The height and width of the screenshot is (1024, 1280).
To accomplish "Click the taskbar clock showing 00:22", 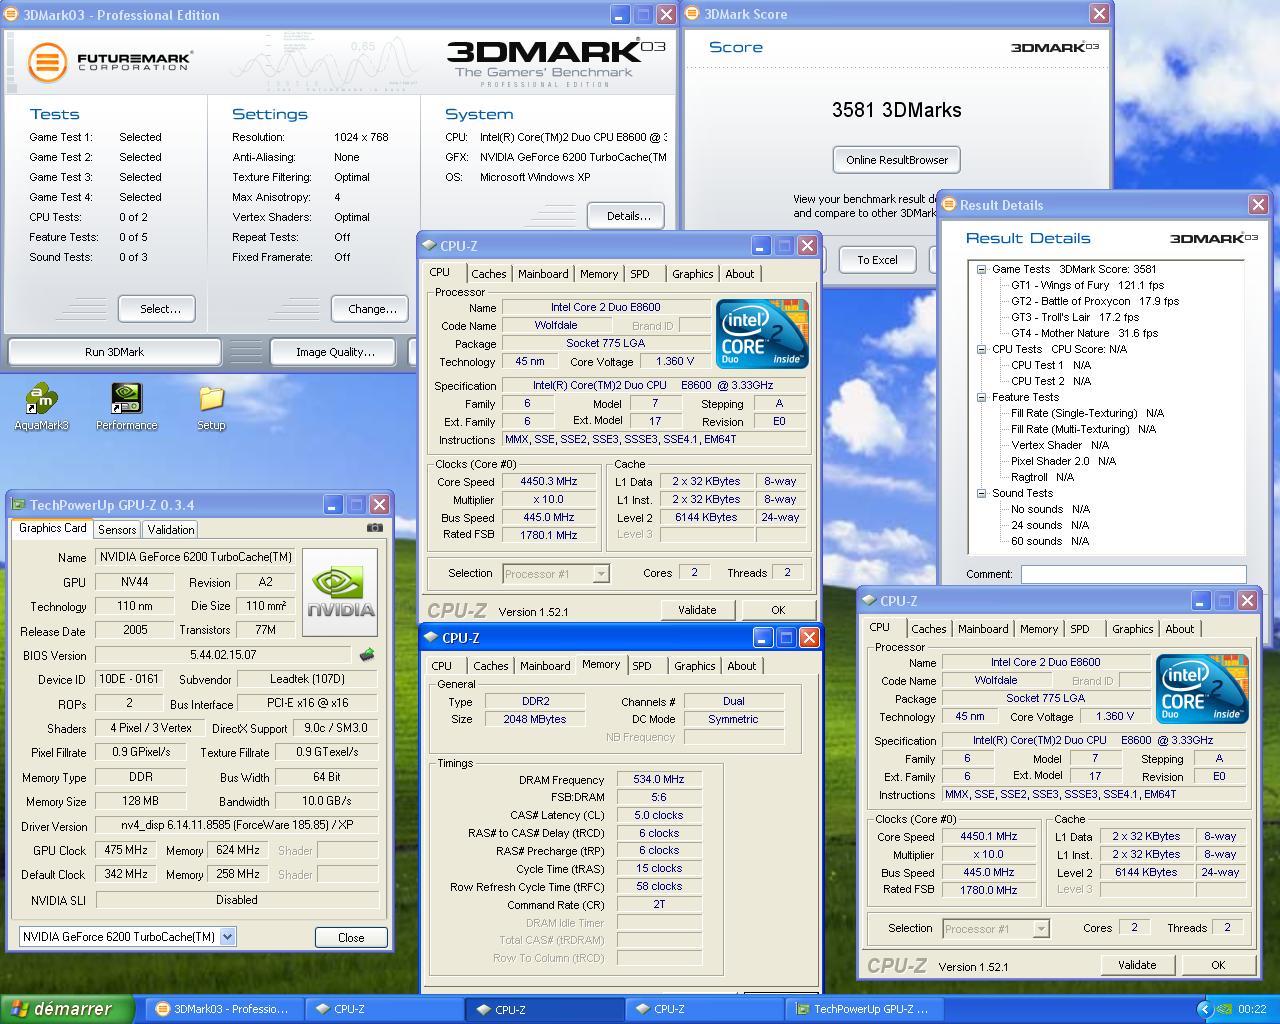I will pos(1252,1009).
